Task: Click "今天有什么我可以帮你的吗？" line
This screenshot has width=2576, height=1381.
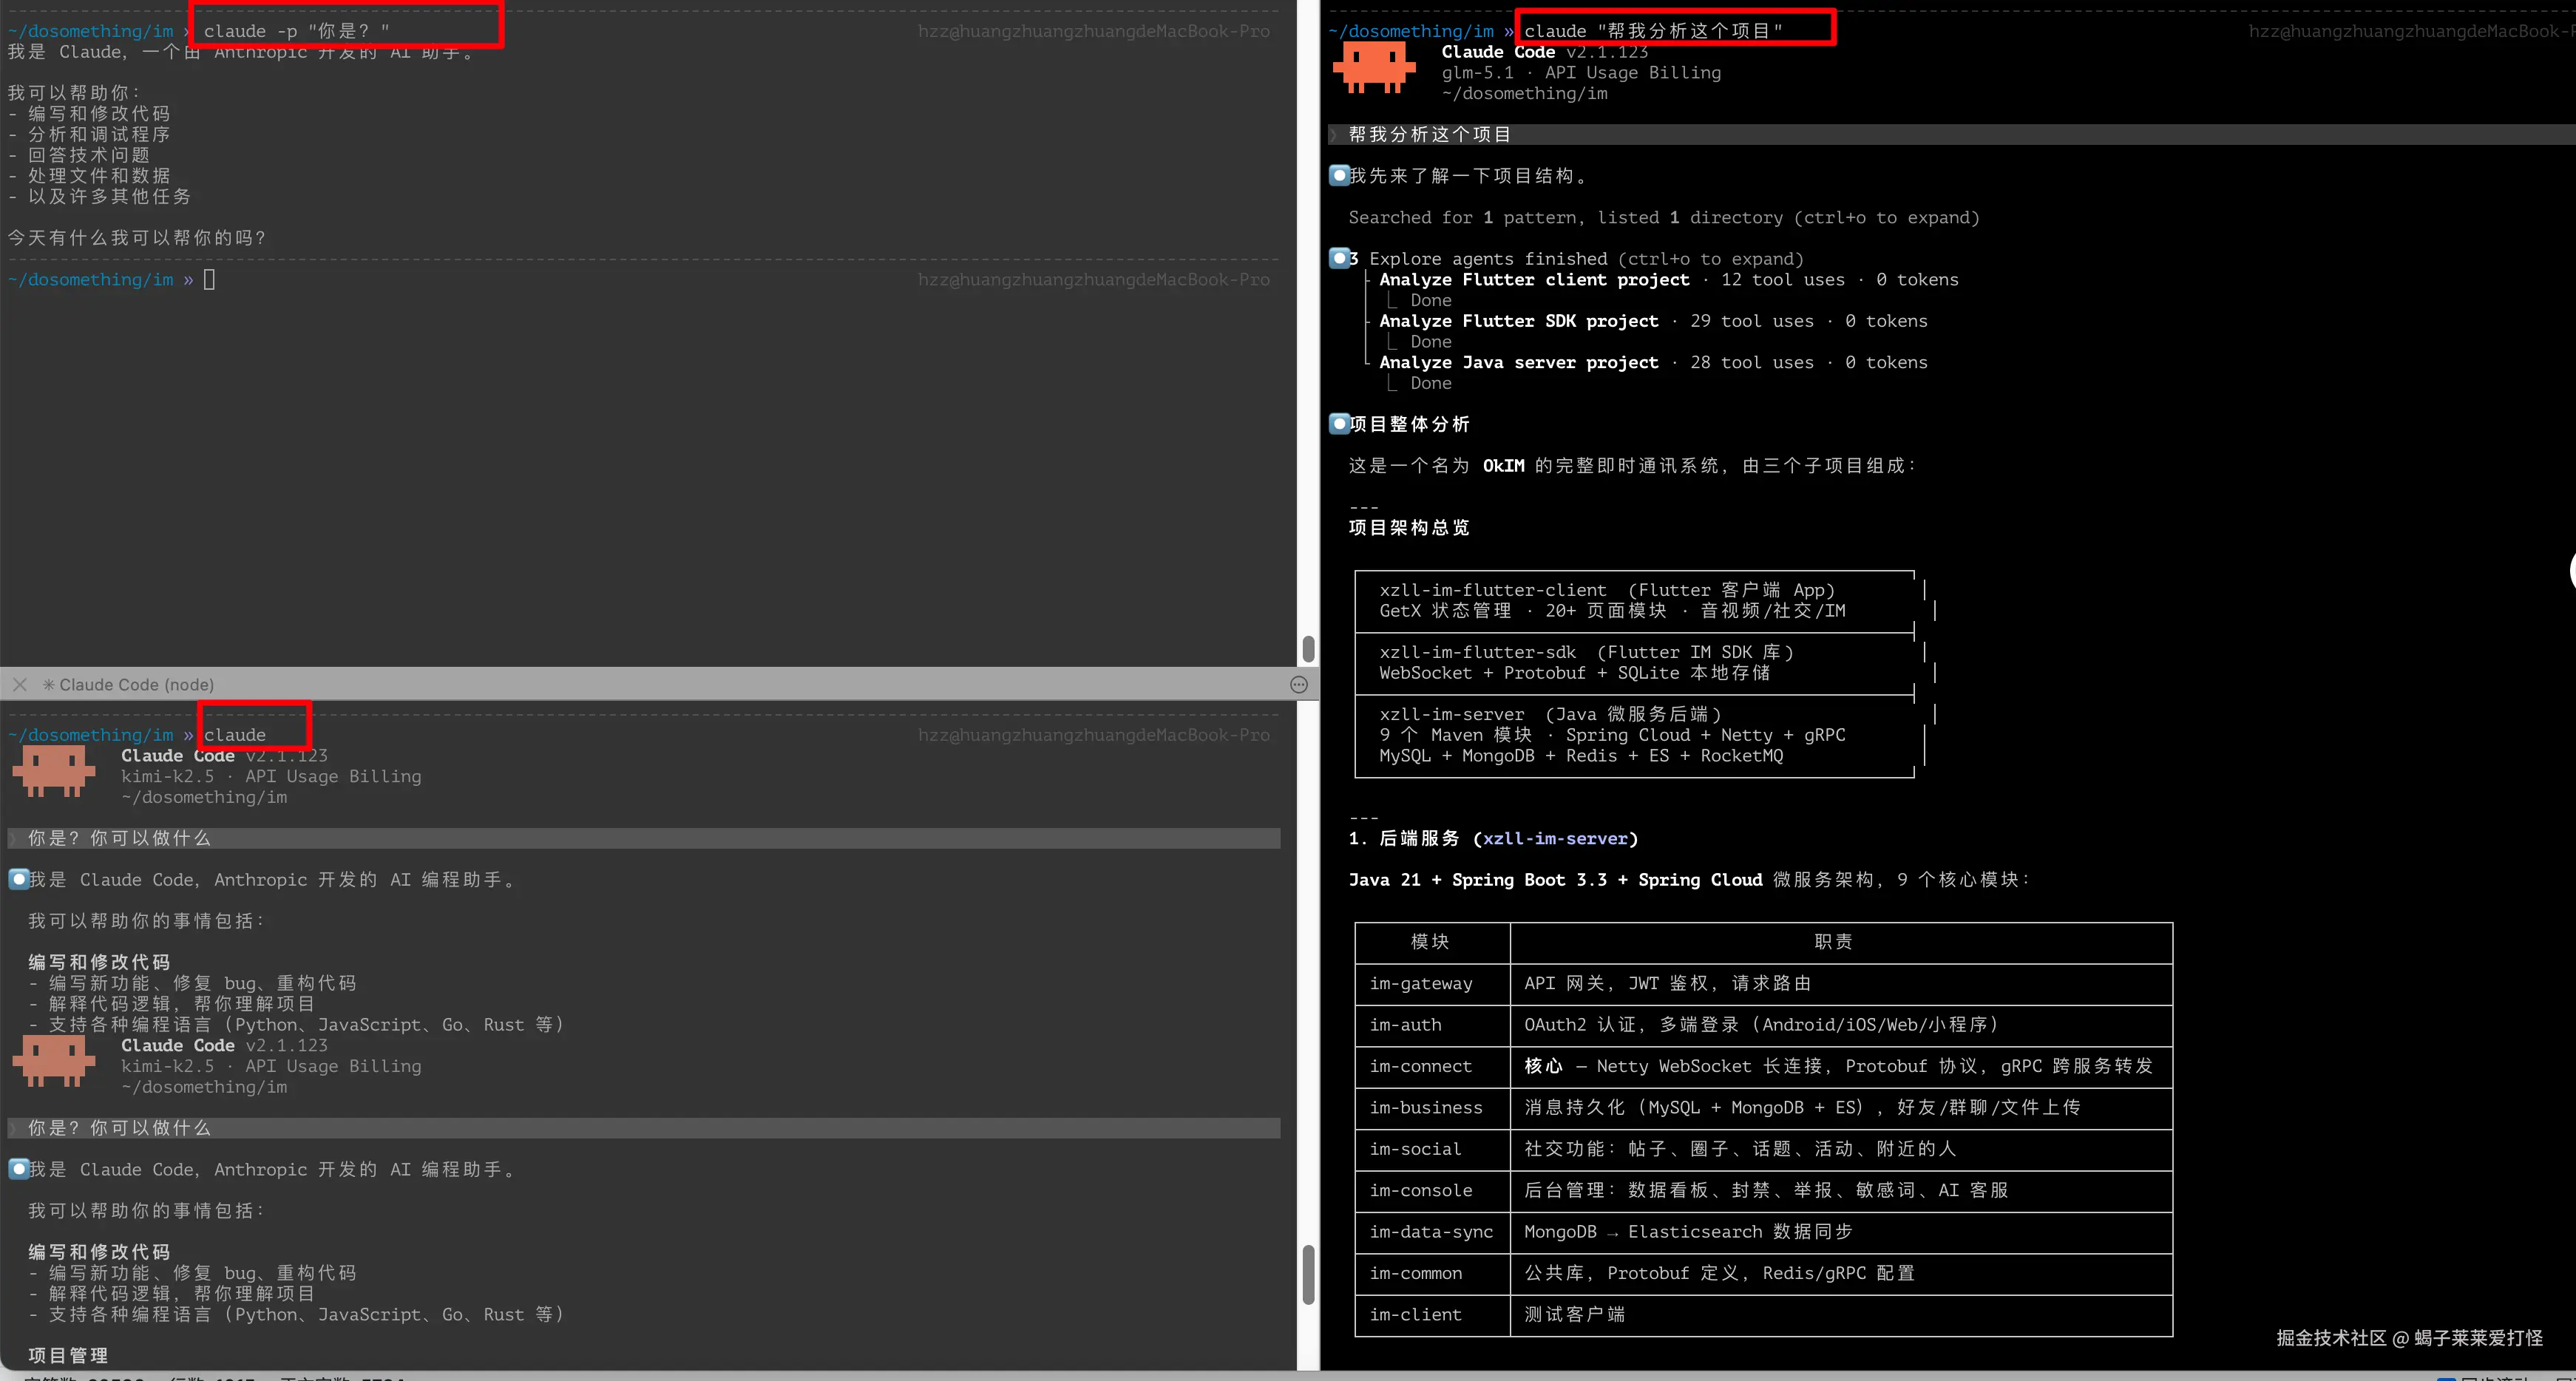Action: pyautogui.click(x=137, y=238)
